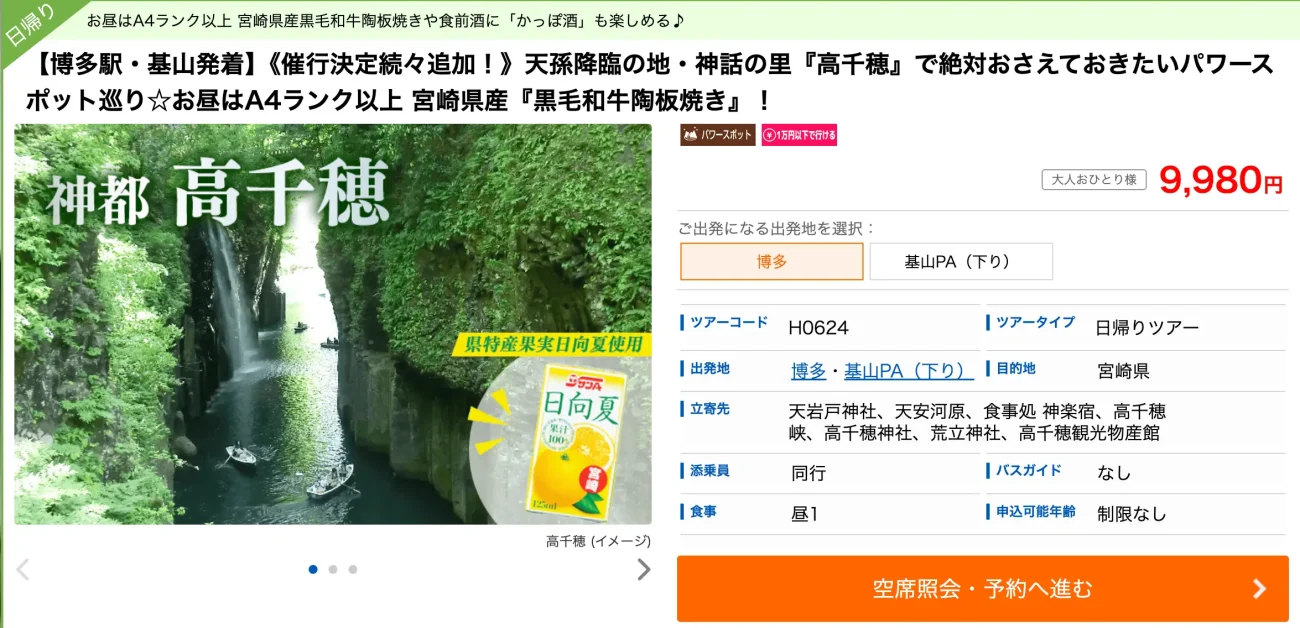Click the 高千穂 gorge main photo
The height and width of the screenshot is (628, 1300).
coord(333,324)
